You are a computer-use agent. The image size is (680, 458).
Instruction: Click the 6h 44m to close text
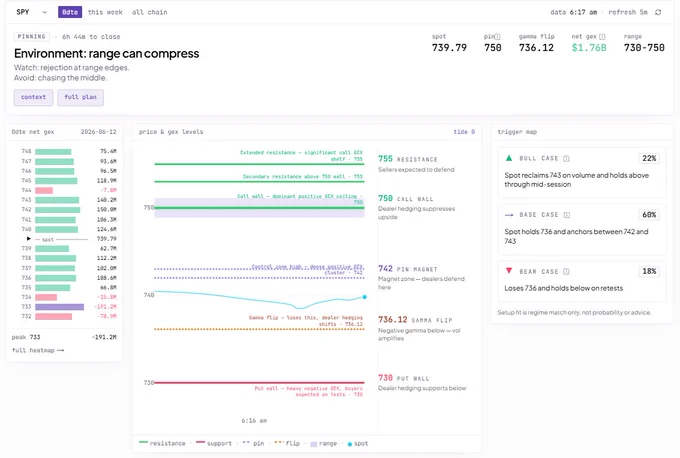(x=91, y=37)
